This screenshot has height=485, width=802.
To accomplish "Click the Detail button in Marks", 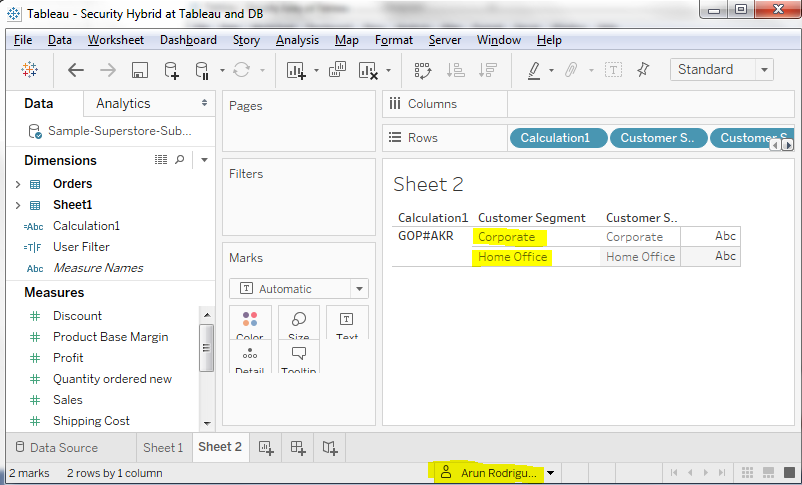I will pos(250,357).
